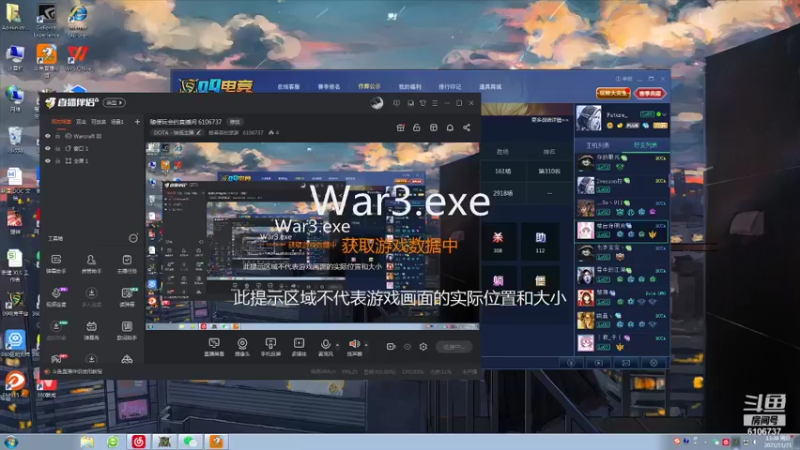Open the 弹幕秀 tool

[91, 330]
